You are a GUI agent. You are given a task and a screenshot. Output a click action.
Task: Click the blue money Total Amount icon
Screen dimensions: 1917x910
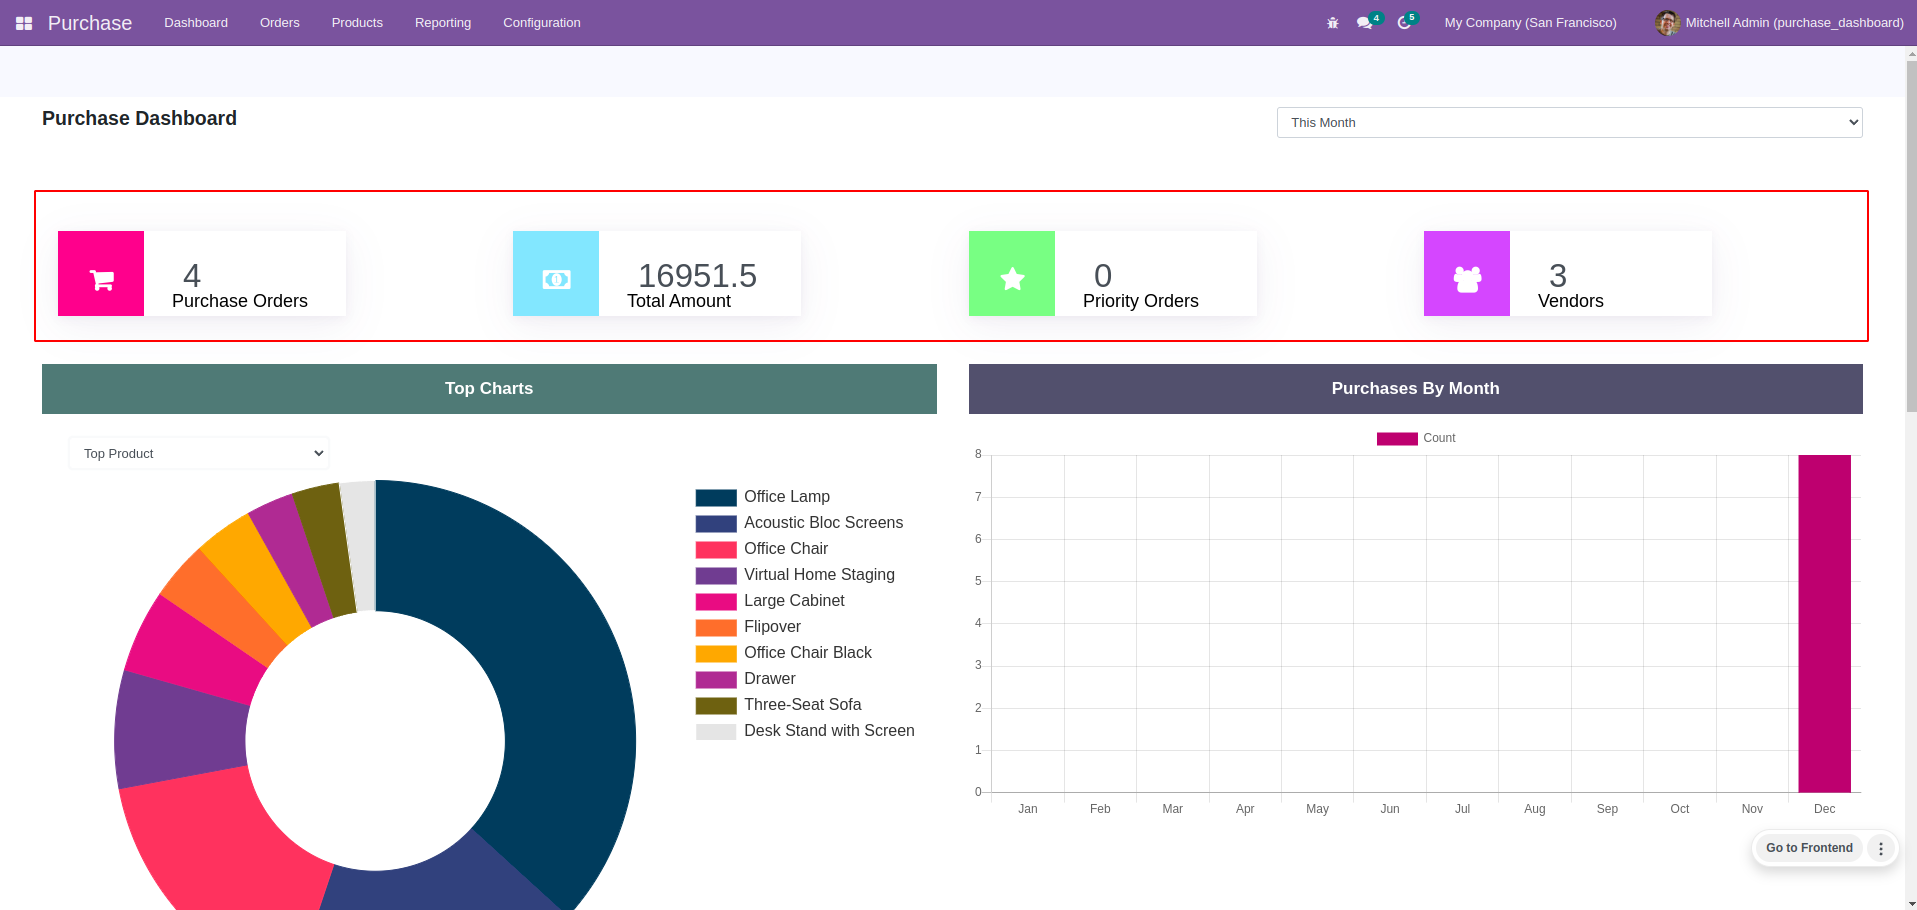click(556, 274)
